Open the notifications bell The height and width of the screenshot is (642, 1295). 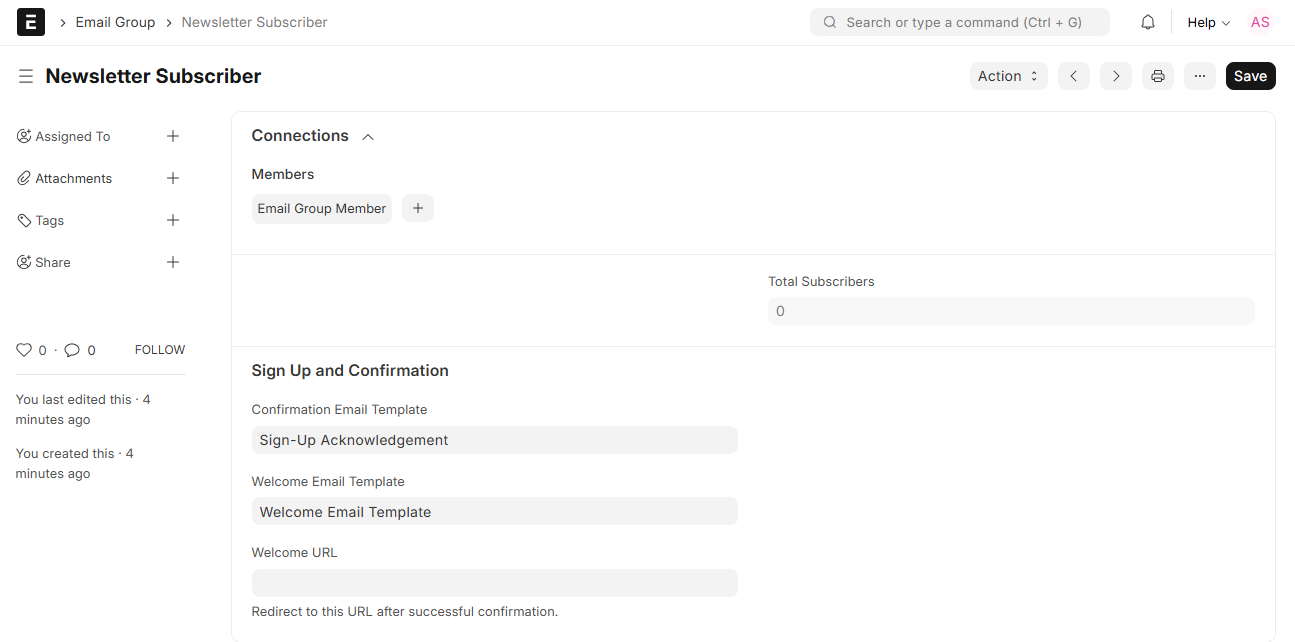(1147, 21)
